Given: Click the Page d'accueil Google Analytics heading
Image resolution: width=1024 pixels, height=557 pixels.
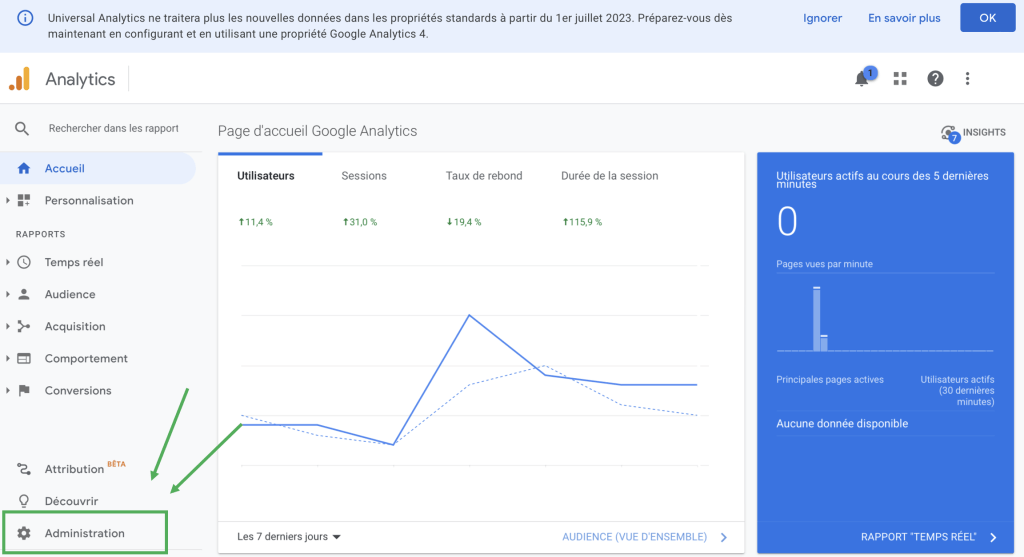Looking at the screenshot, I should [x=317, y=131].
